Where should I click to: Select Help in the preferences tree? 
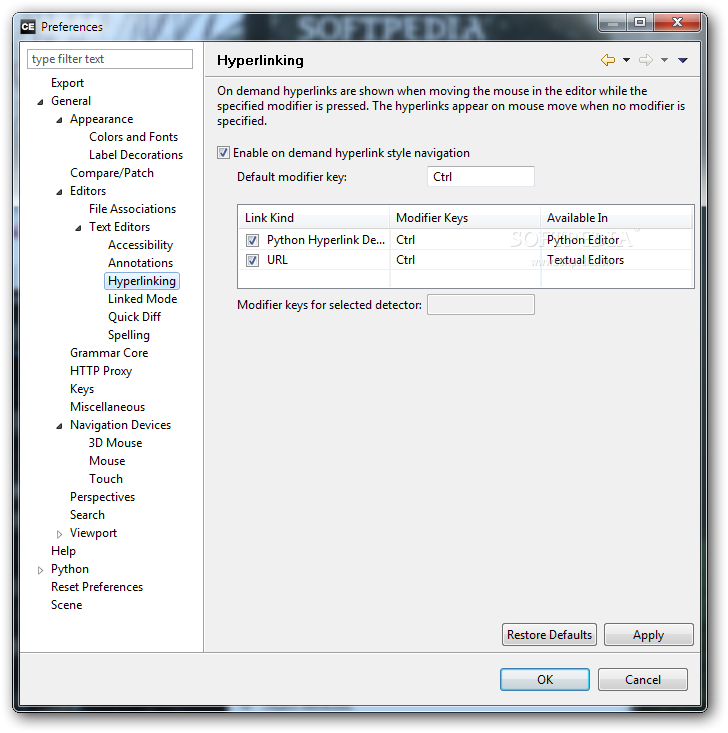point(63,551)
